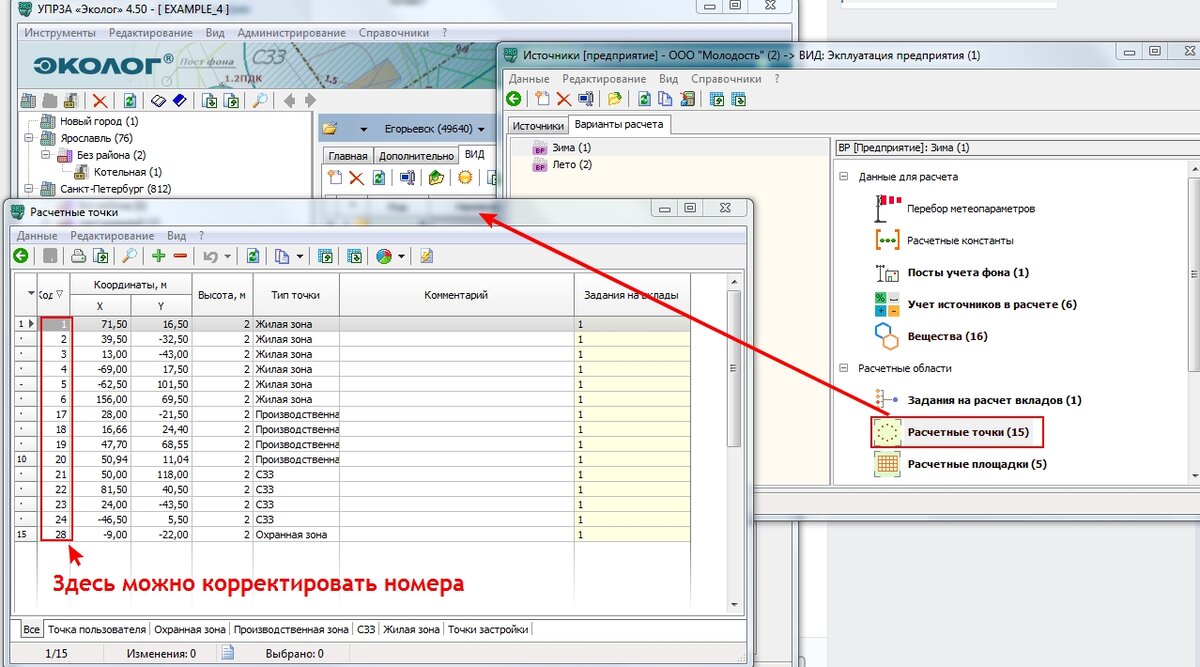Collapse the Данные для расчета section
Screen dimensions: 1200x667
coord(845,177)
